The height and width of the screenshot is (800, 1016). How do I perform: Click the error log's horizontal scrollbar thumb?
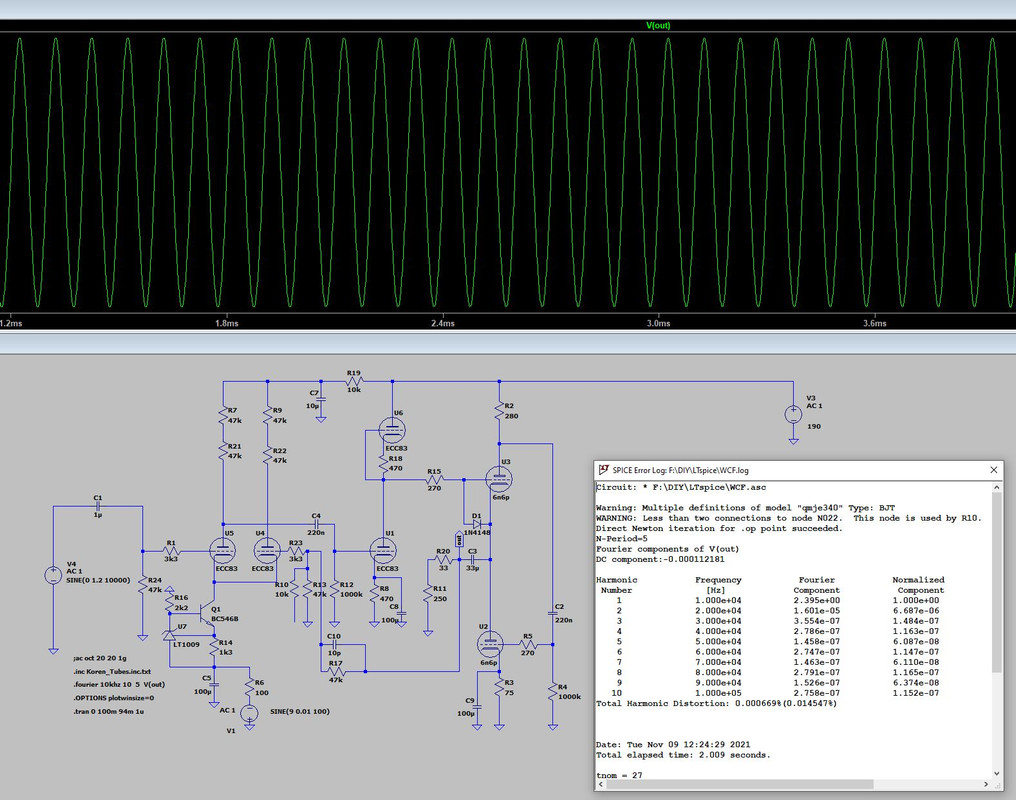[x=739, y=784]
